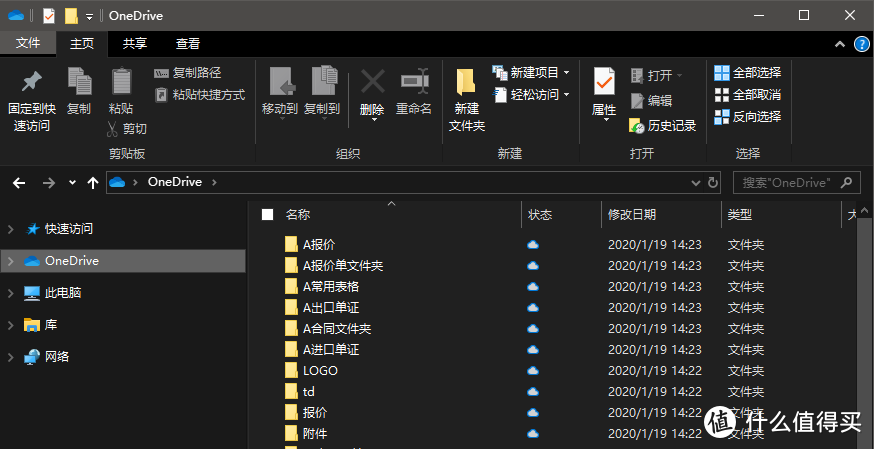Sort by Status (状态) column header

[540, 214]
